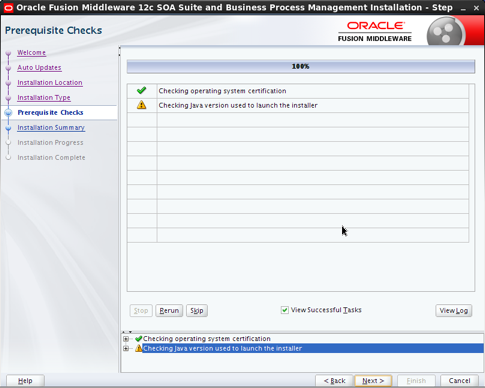Click the Installation Summary step bullet icon
Image resolution: width=485 pixels, height=388 pixels.
point(9,128)
